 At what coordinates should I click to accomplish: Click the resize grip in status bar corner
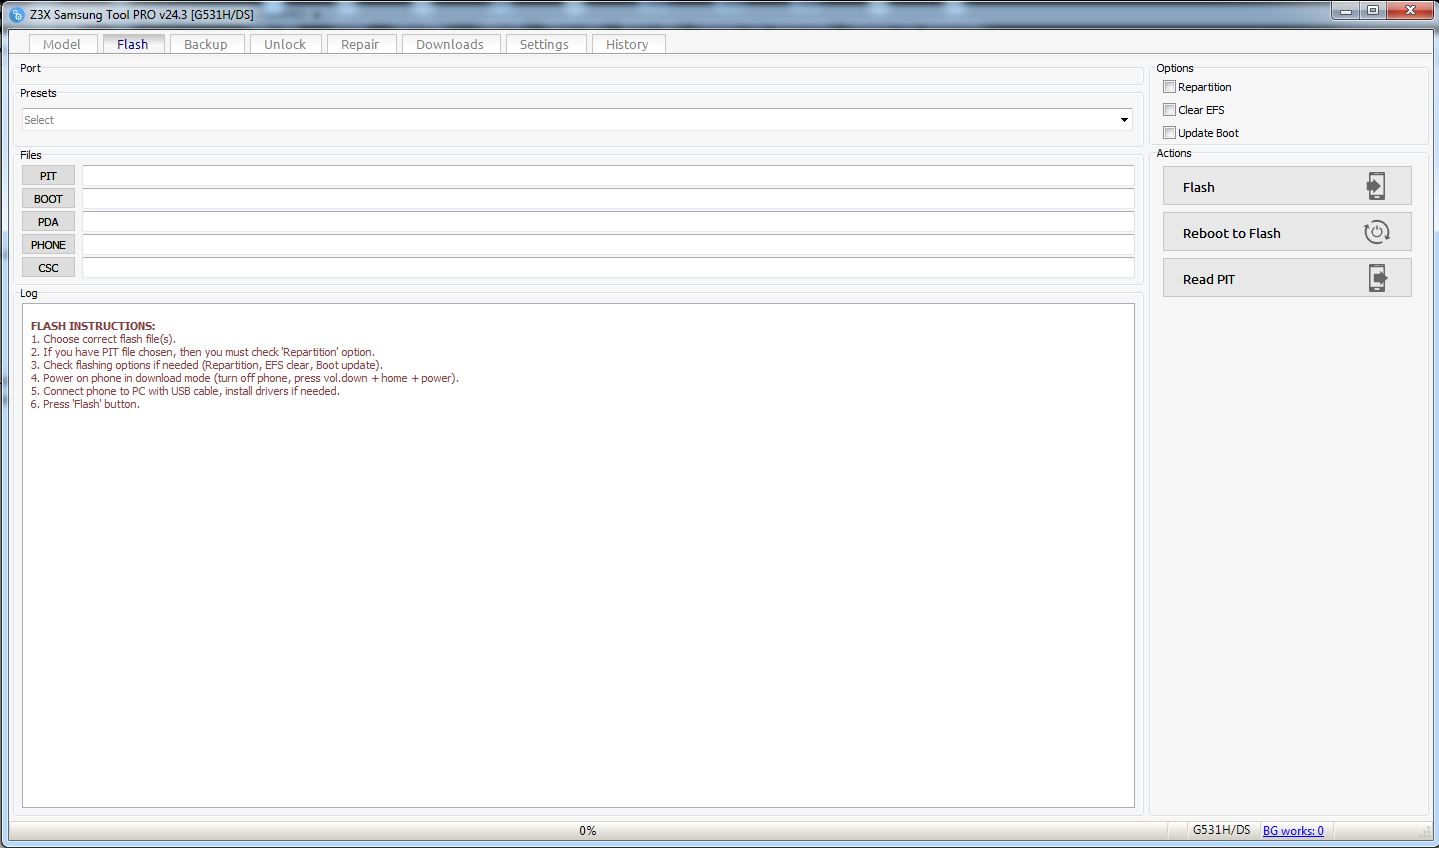click(x=1424, y=832)
